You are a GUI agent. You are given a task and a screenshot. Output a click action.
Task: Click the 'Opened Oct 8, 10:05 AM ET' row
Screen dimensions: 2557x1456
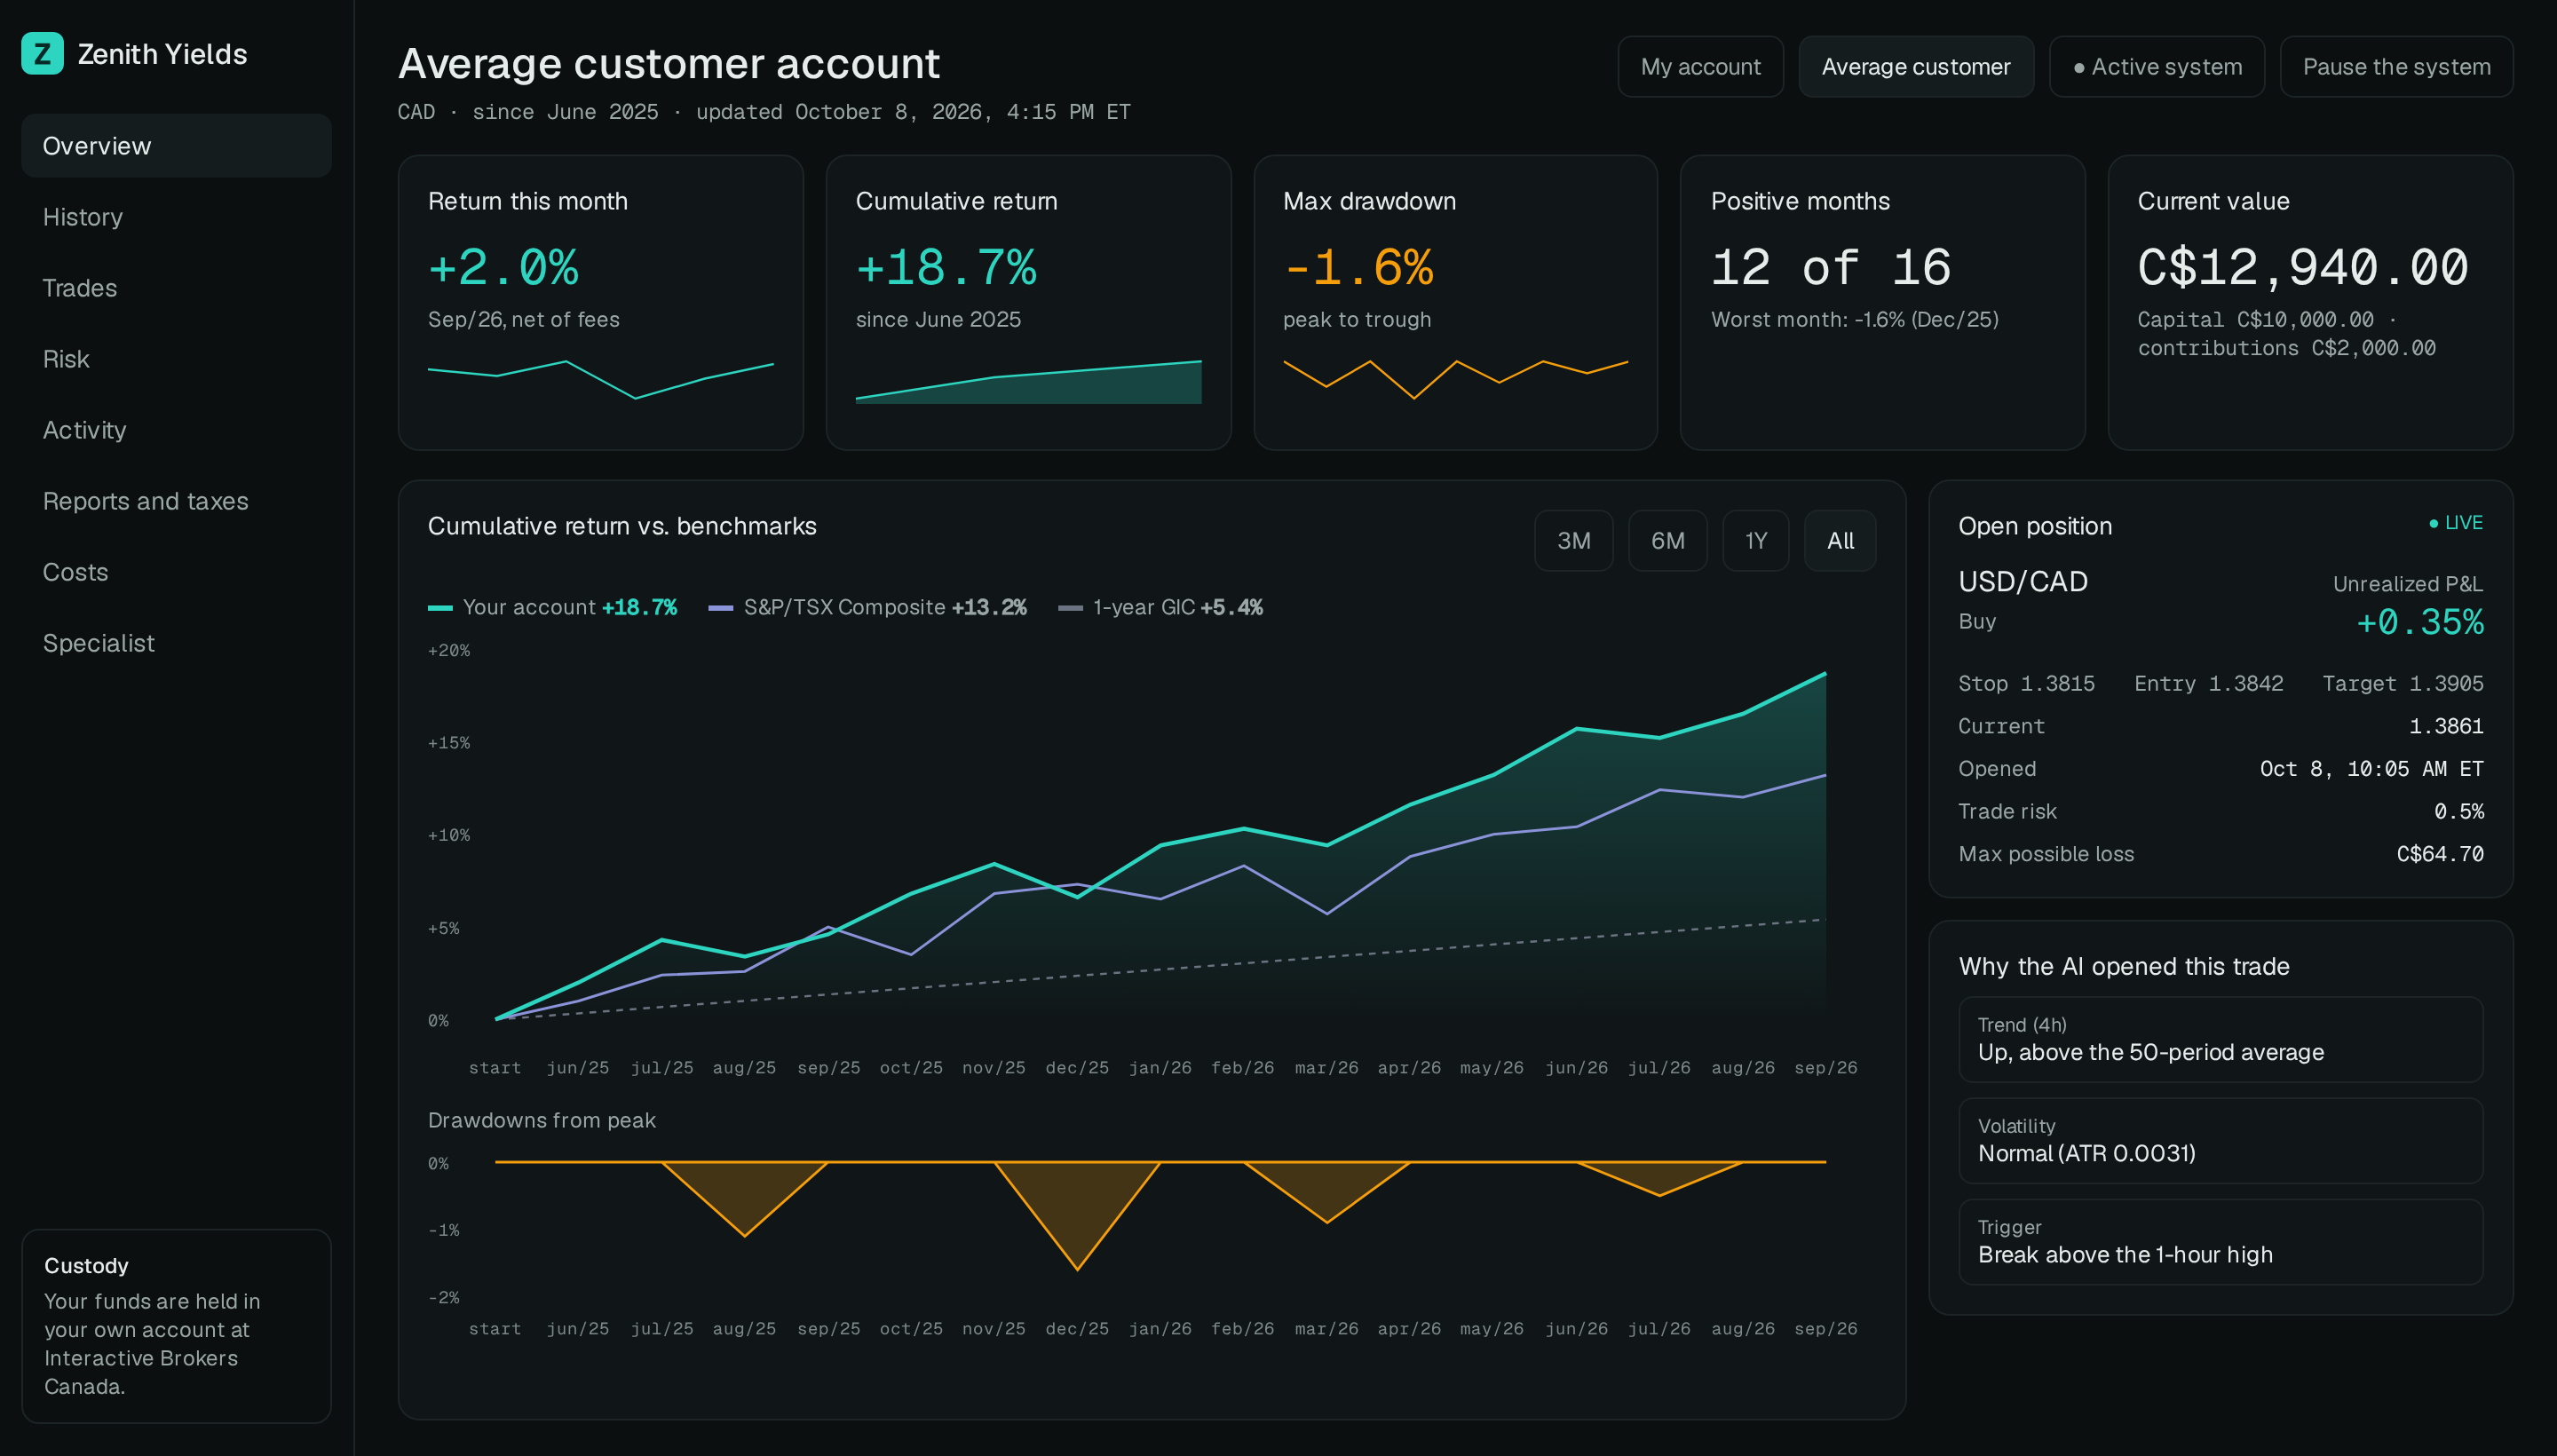point(2221,769)
